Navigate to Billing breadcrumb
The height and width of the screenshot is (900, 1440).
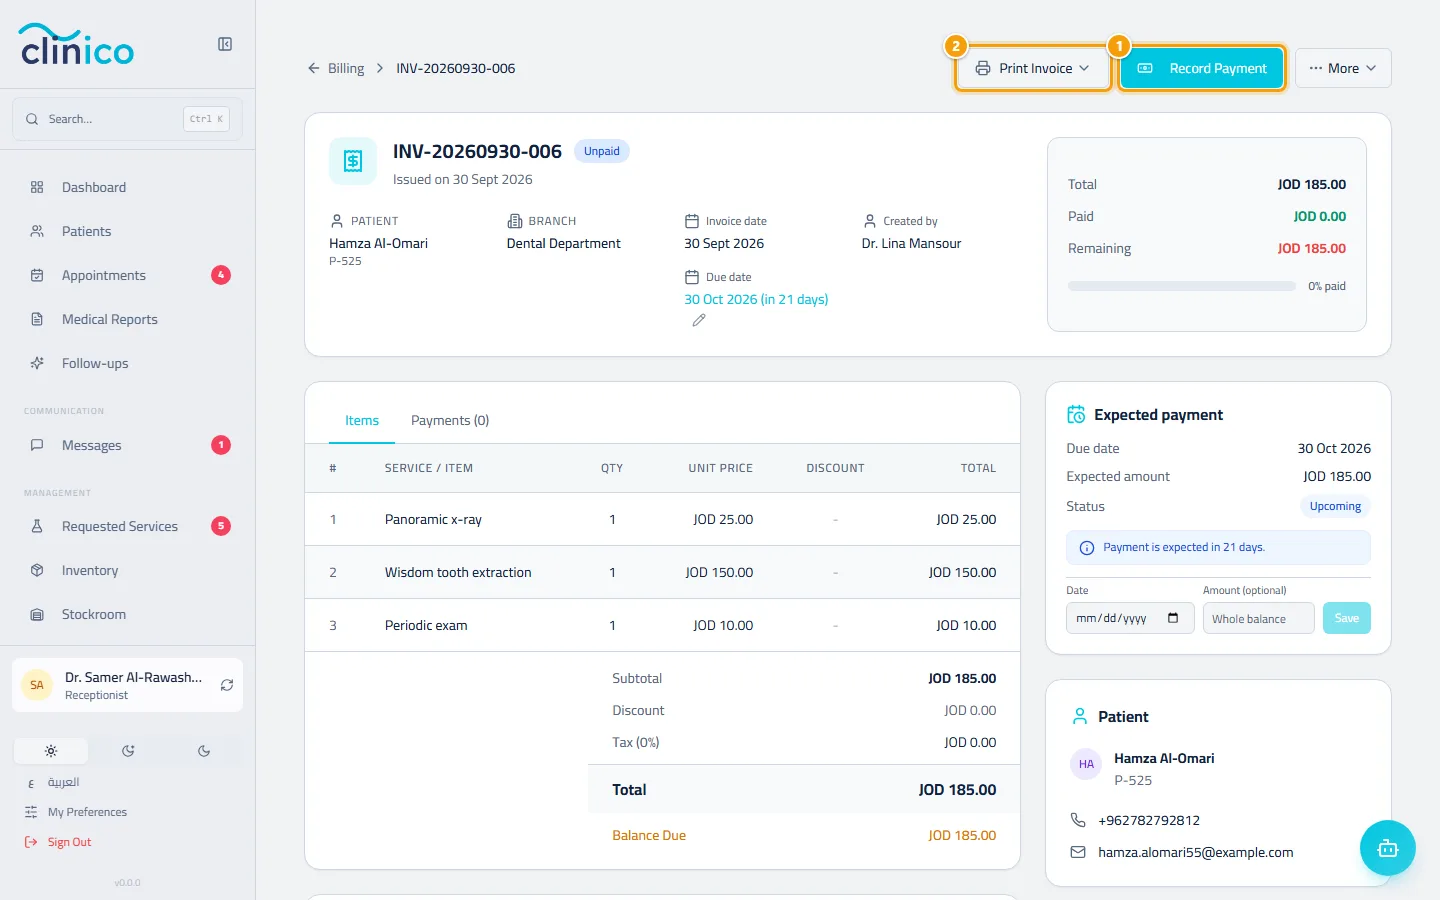coord(346,68)
